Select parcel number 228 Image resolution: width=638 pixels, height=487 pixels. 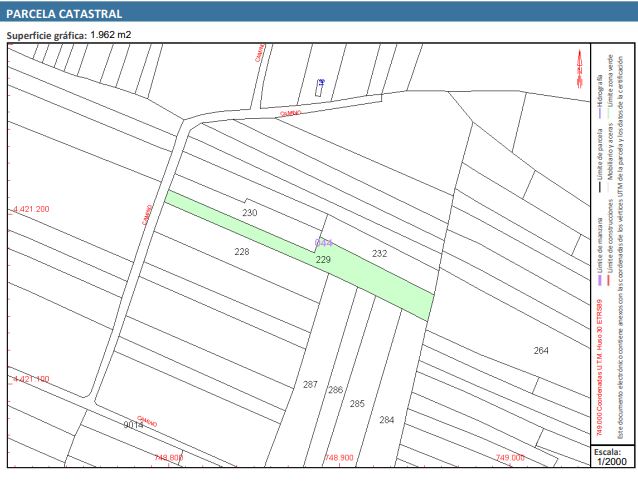(x=241, y=252)
